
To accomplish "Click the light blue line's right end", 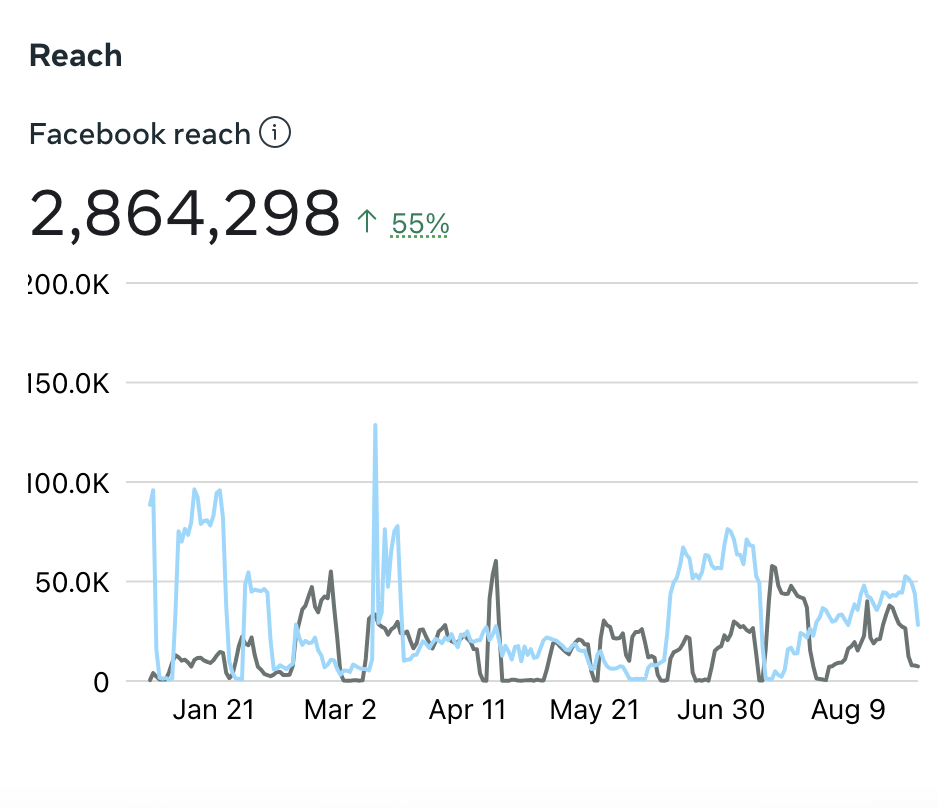I will coord(918,624).
